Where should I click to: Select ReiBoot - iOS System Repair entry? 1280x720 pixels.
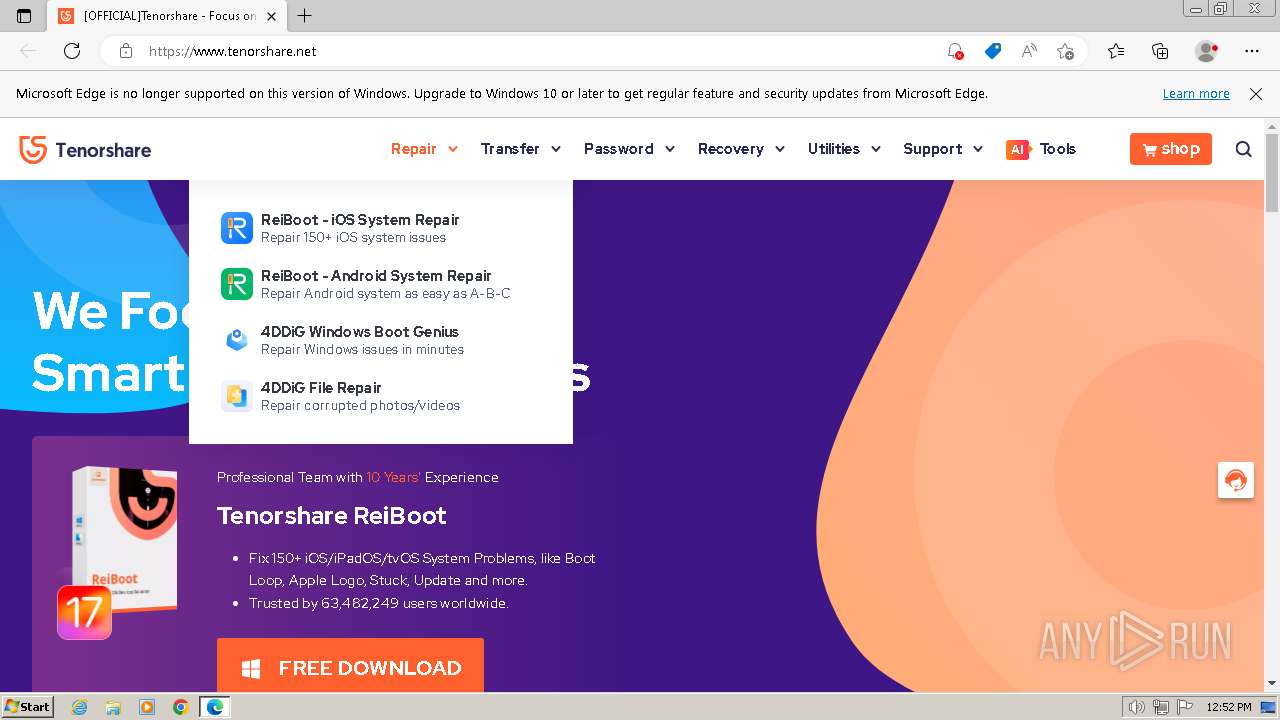pyautogui.click(x=380, y=228)
